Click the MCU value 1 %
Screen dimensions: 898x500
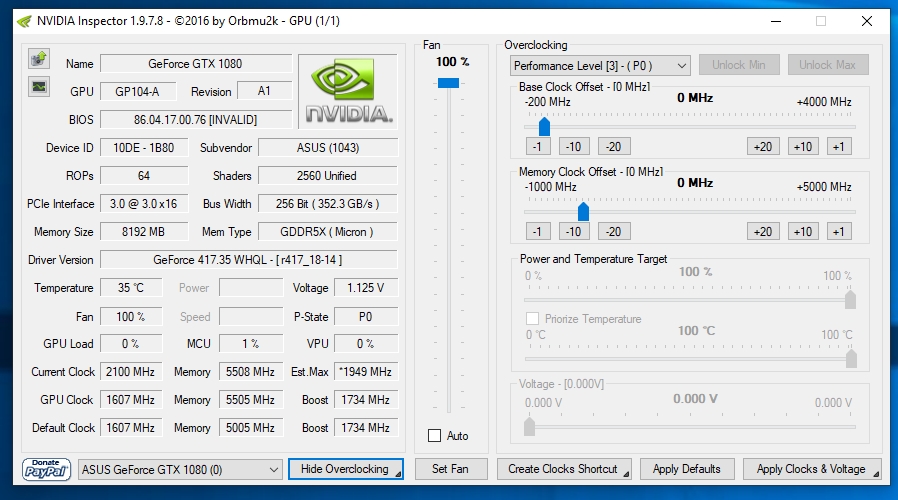251,344
